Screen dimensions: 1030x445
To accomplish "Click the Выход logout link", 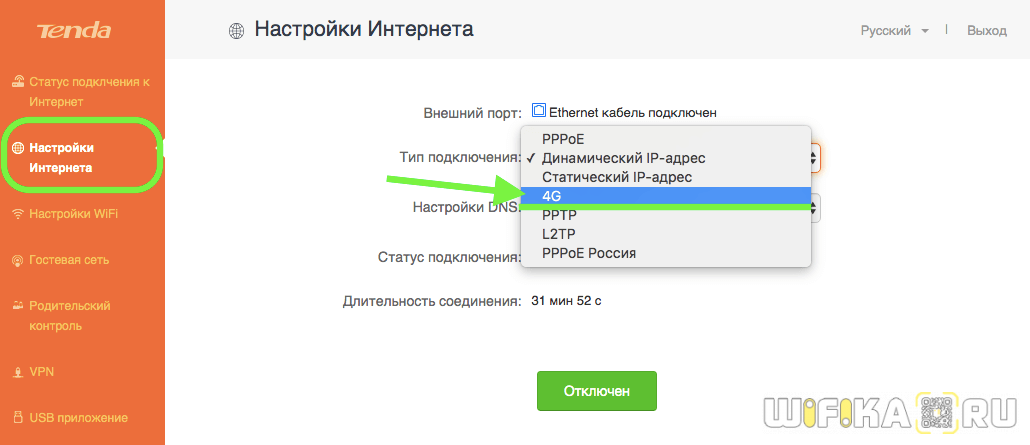I will 986,31.
